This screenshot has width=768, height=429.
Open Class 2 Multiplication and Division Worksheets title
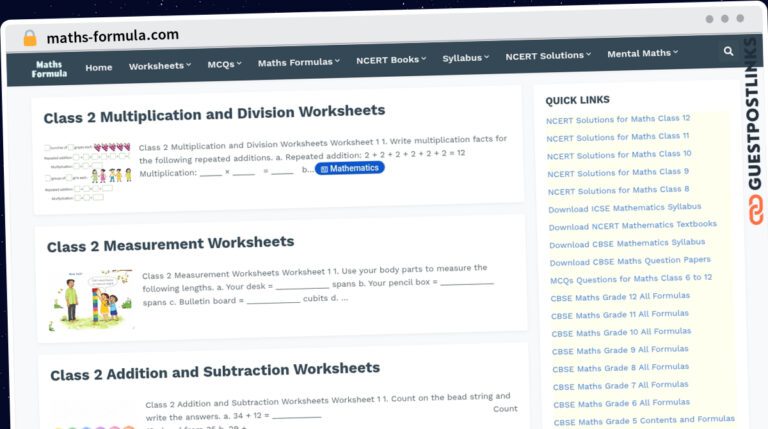(x=214, y=114)
